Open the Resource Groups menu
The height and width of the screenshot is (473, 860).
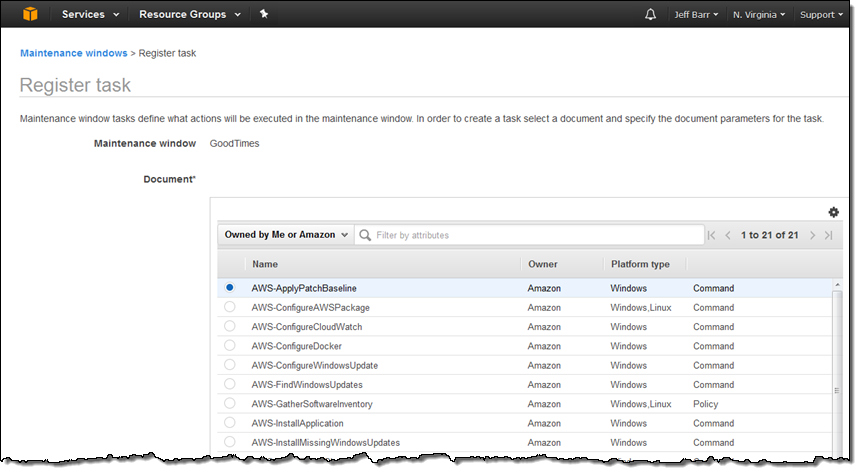190,14
